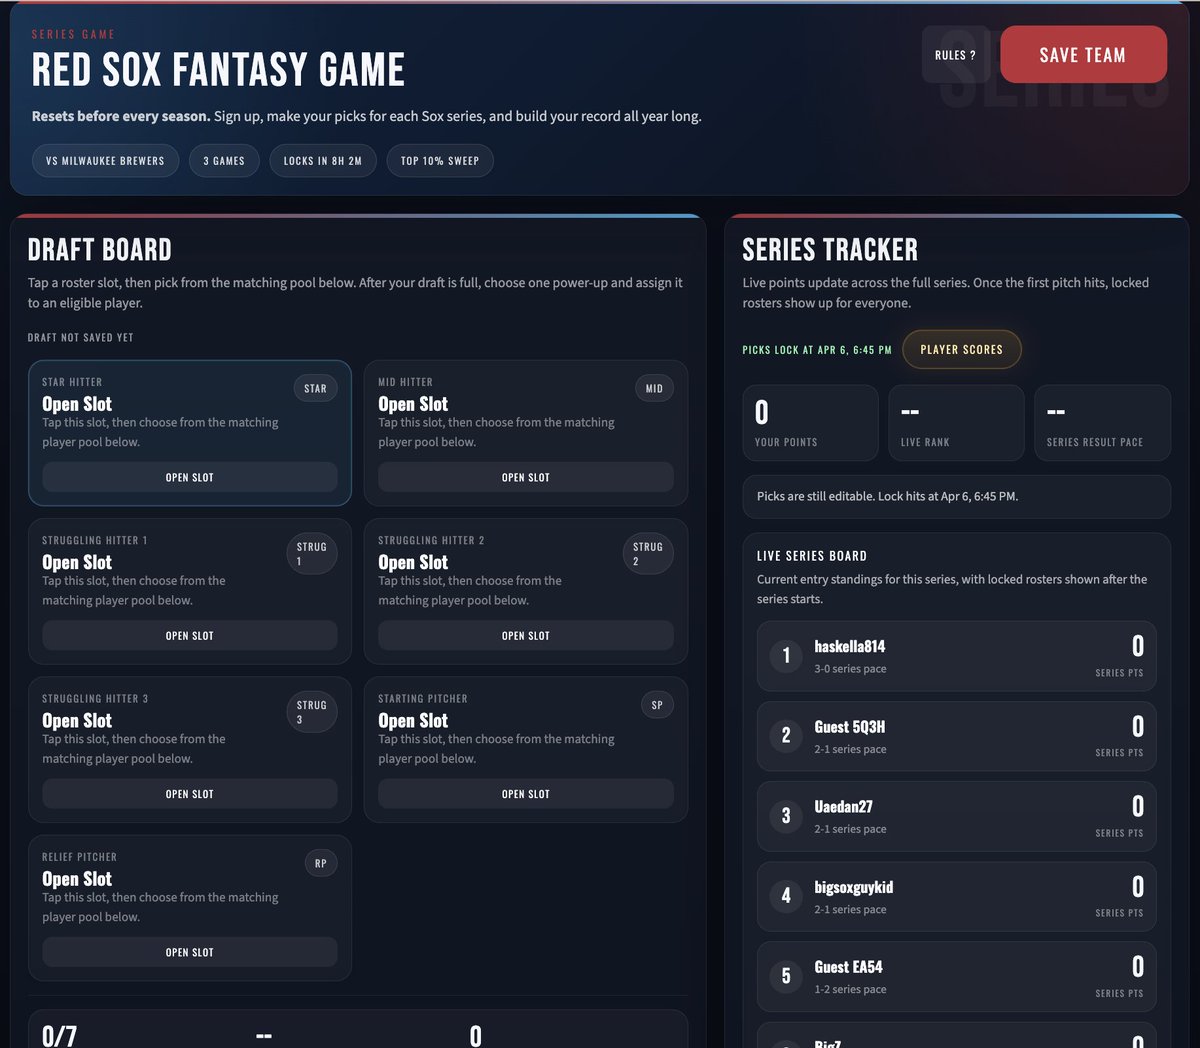Click the Draft Not Saved Yet status
Screen dimensions: 1200x1048
(x=80, y=338)
